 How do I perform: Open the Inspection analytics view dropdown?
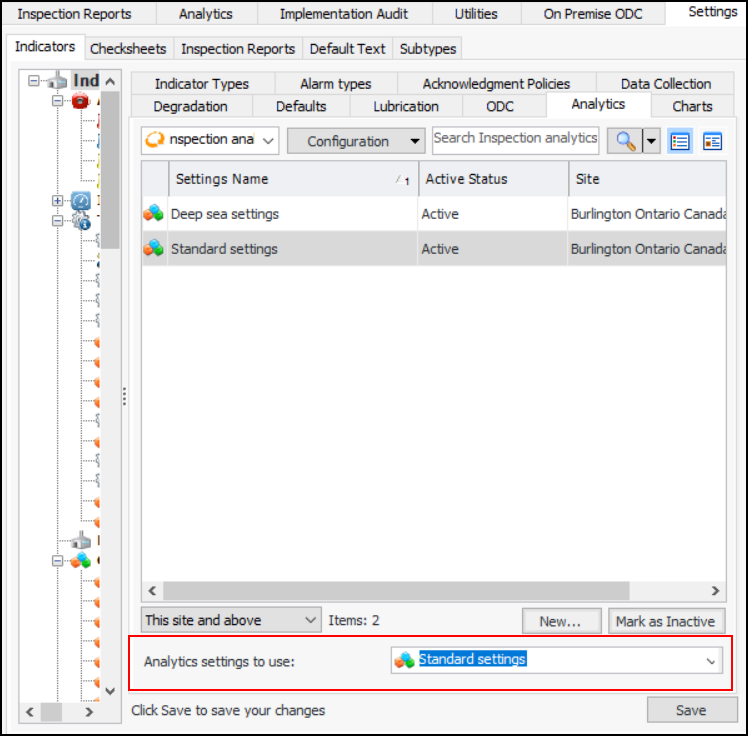[x=268, y=141]
